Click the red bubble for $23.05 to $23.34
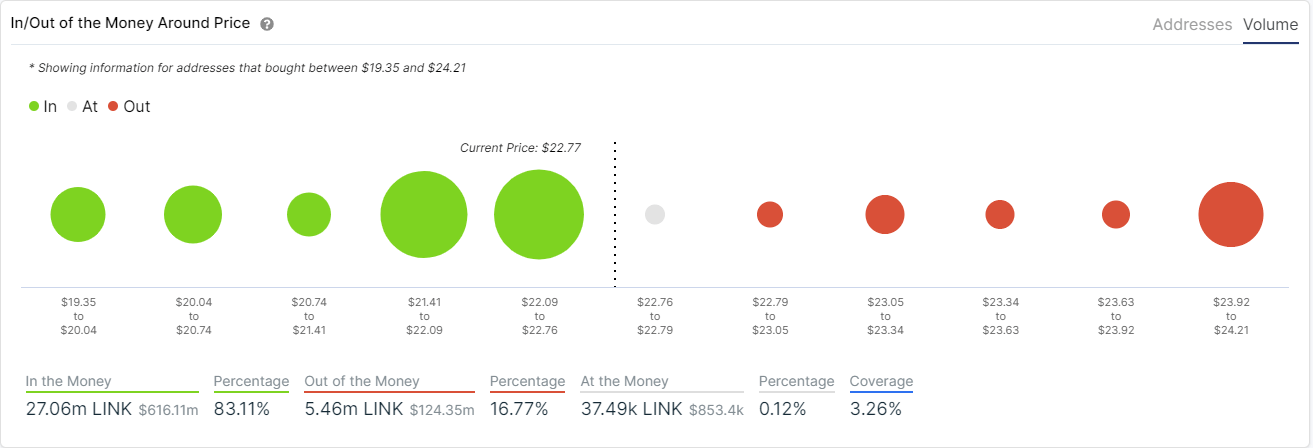This screenshot has width=1313, height=448. [885, 215]
